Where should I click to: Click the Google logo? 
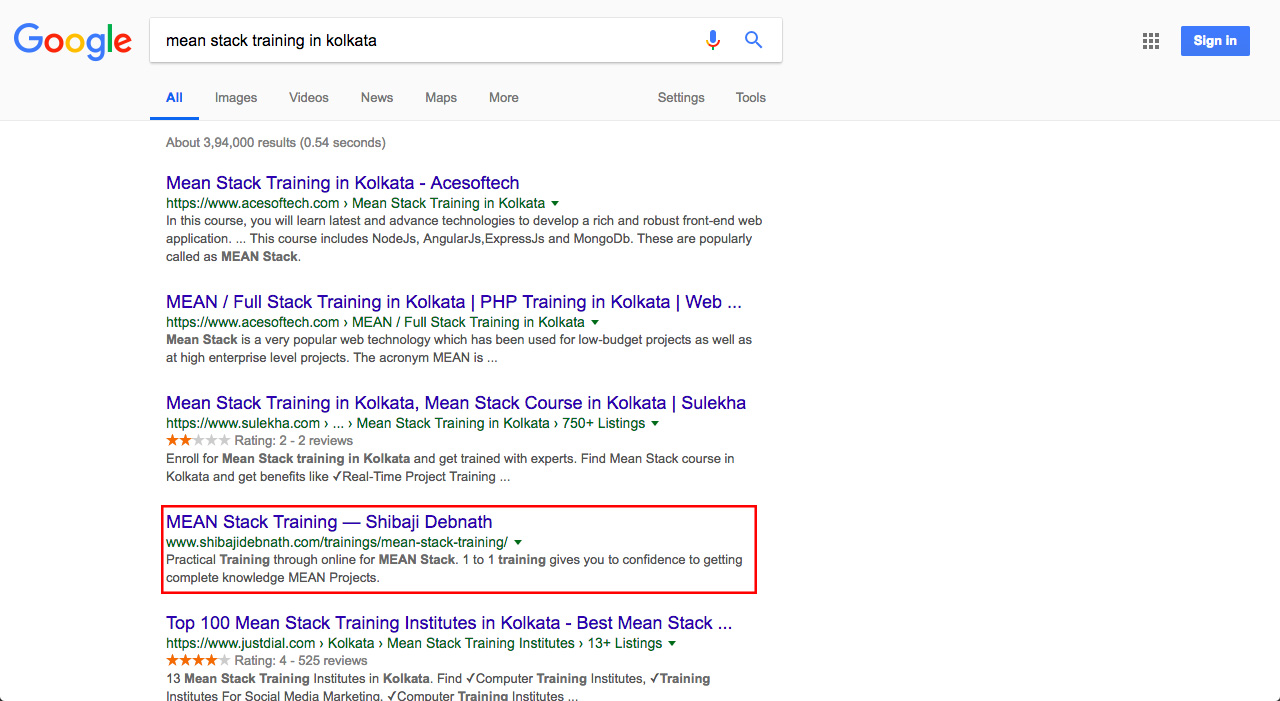73,41
